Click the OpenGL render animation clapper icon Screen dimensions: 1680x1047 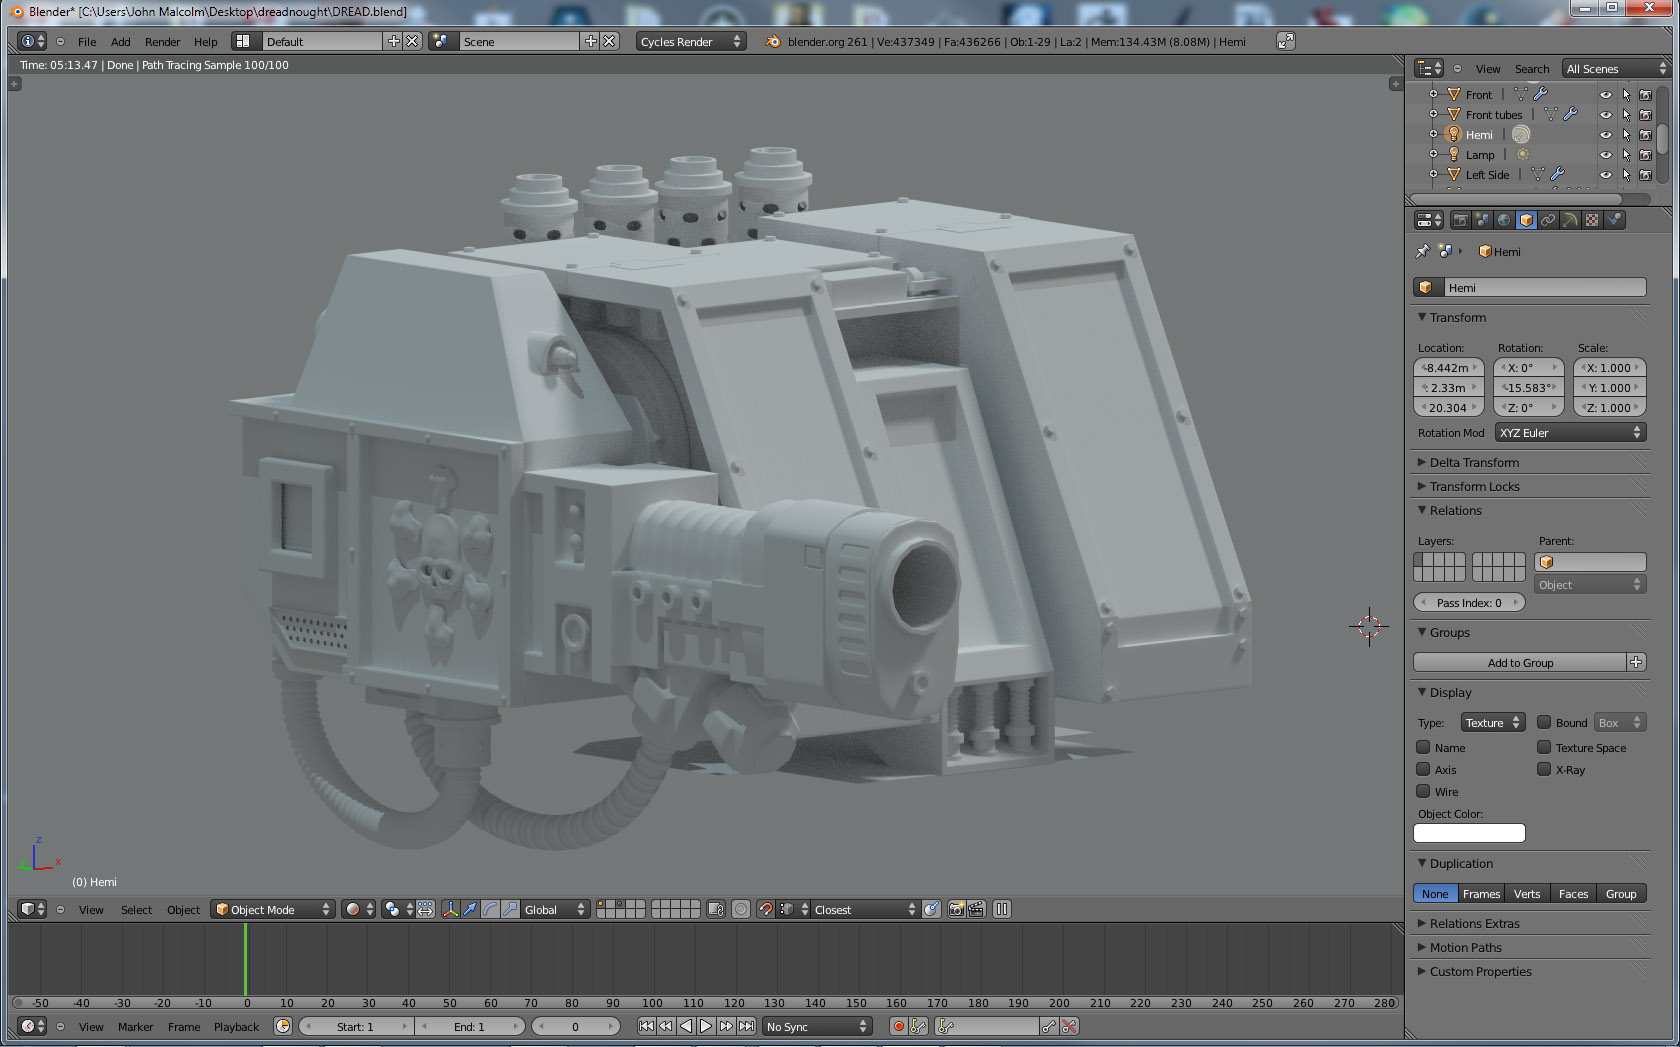976,909
